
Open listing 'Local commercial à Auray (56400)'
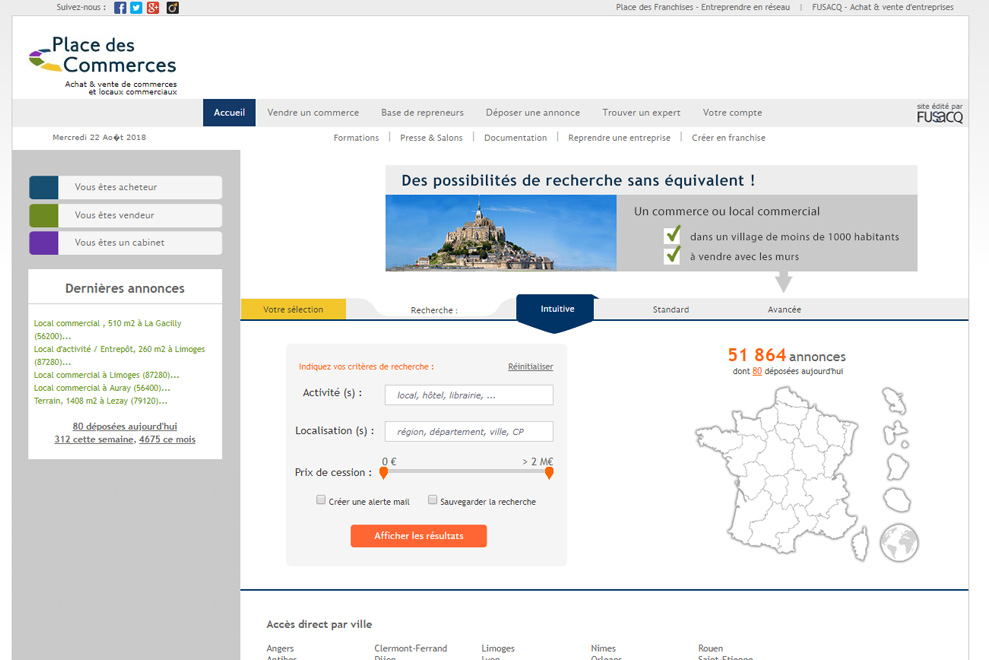point(102,388)
